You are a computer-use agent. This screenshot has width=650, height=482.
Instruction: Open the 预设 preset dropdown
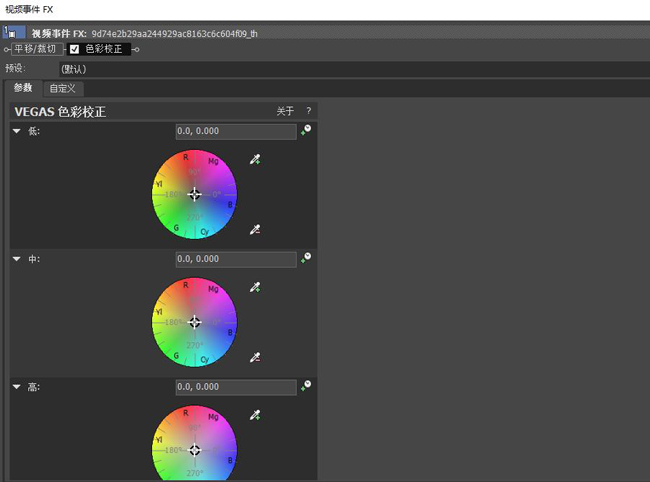pos(354,69)
